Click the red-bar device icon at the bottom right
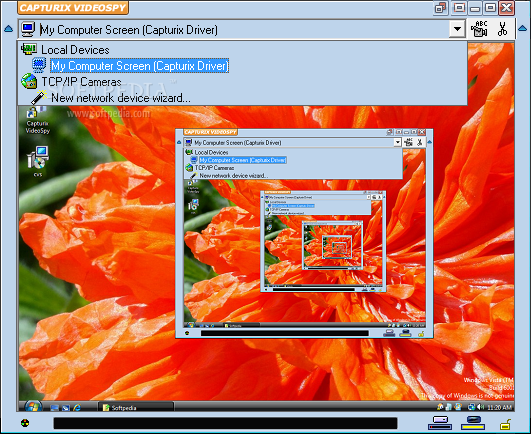The image size is (531, 434). [440, 423]
